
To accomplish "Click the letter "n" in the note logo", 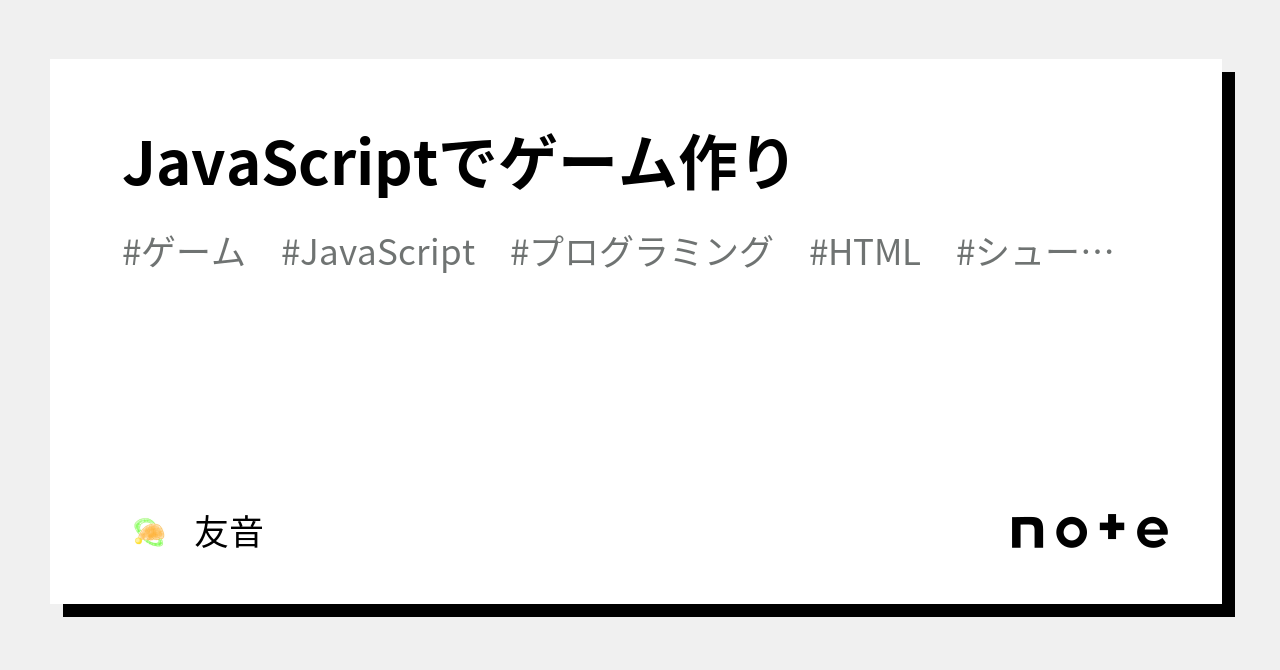I will 1027,532.
